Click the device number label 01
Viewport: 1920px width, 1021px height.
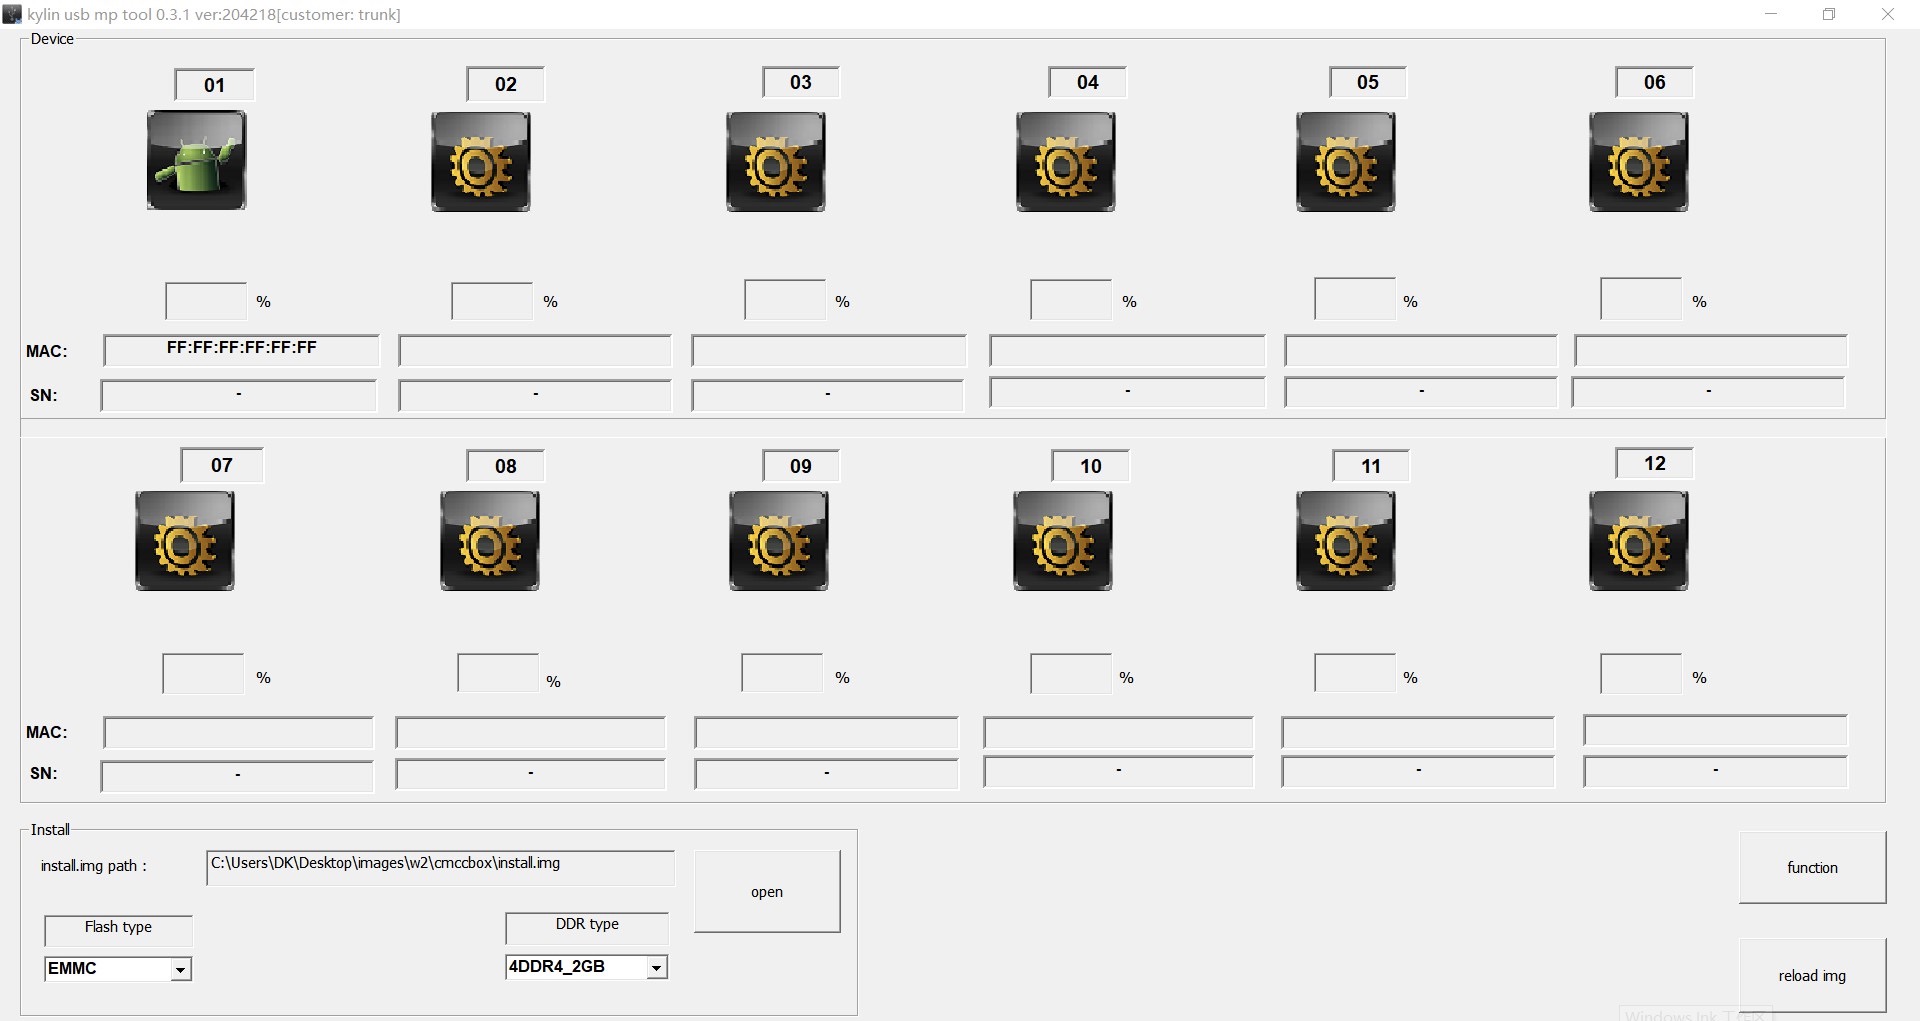[x=214, y=85]
